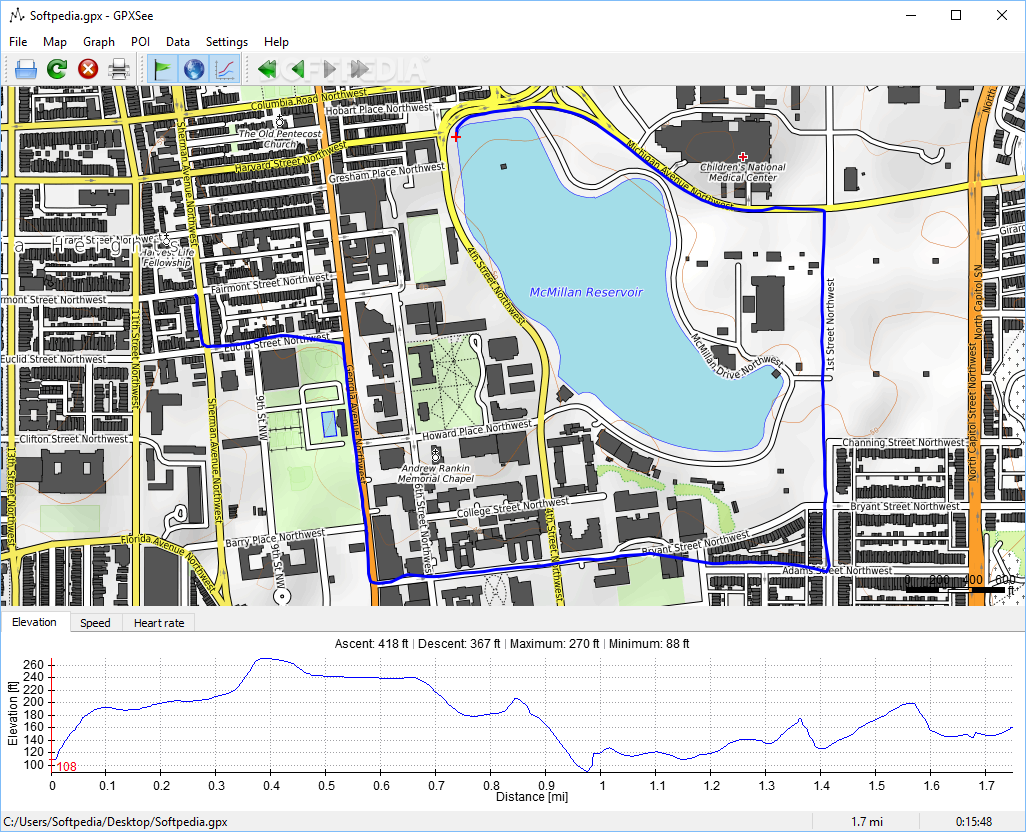Click the elevation peak near 0.4 mi
The image size is (1026, 832).
[x=262, y=659]
